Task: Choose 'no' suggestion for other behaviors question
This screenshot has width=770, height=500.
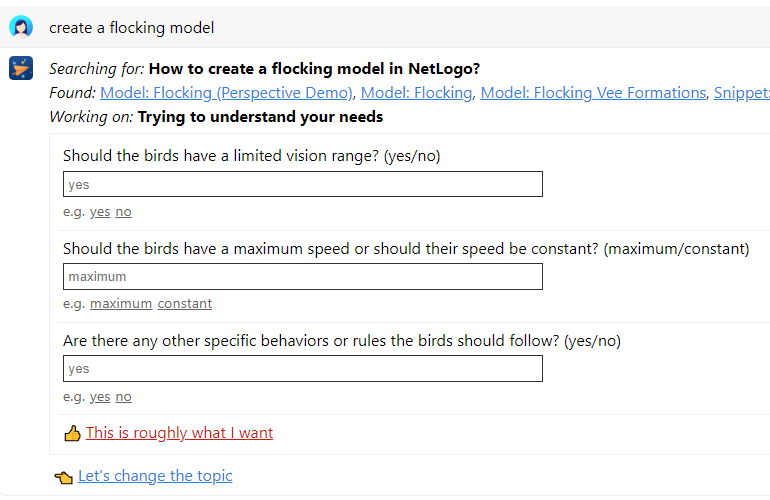Action: tap(124, 396)
